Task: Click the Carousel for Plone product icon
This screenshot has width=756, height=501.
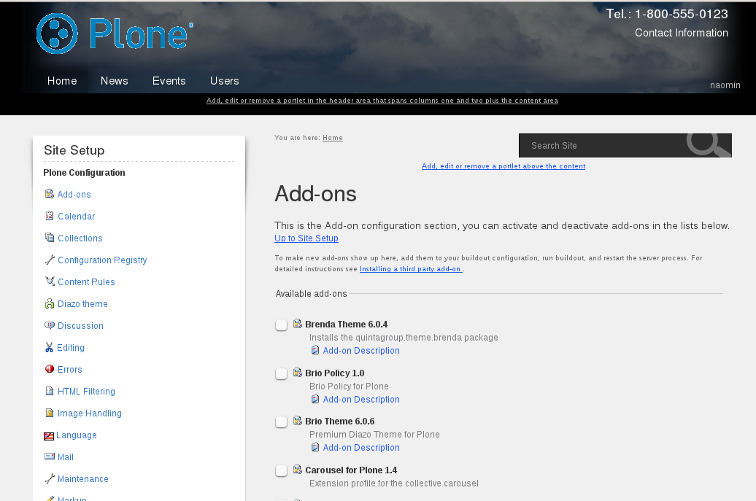Action: coord(297,469)
